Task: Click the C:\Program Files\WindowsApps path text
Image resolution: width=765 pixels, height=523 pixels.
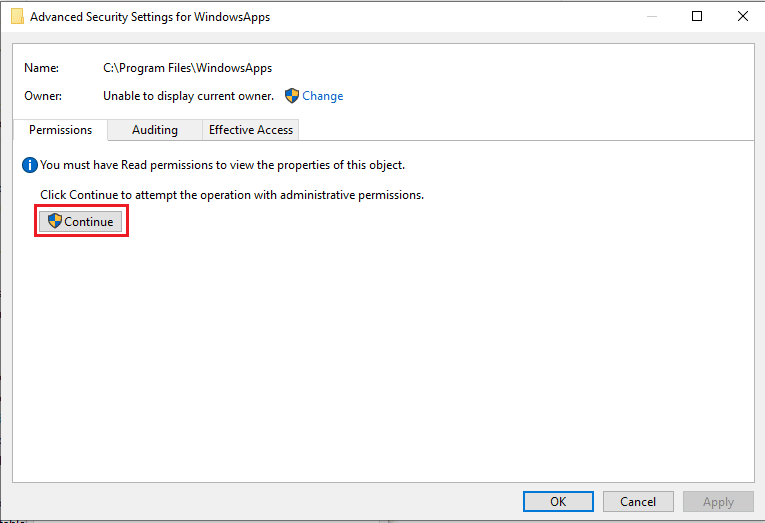Action: pyautogui.click(x=188, y=68)
